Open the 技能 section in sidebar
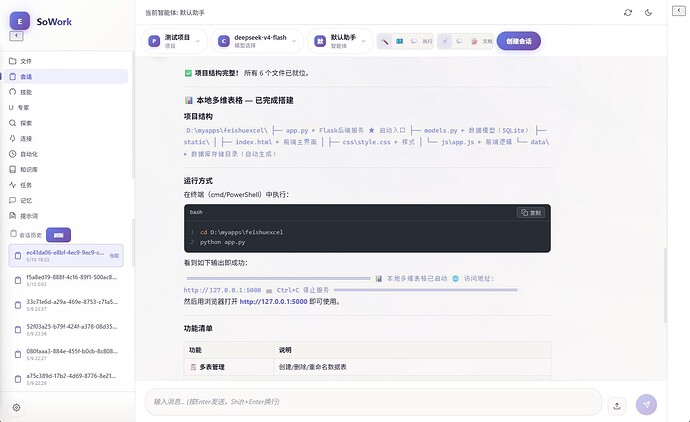690x422 pixels. 66,92
